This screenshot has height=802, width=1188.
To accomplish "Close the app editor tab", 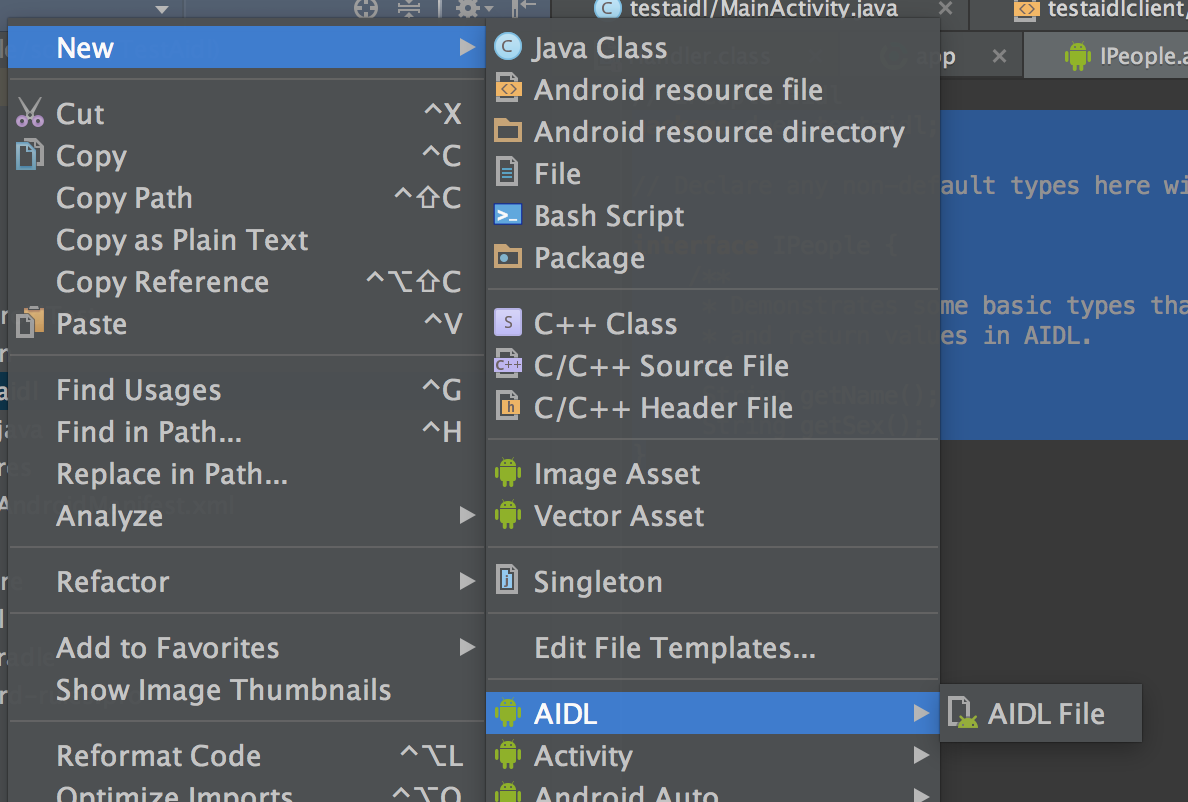I will tap(999, 56).
